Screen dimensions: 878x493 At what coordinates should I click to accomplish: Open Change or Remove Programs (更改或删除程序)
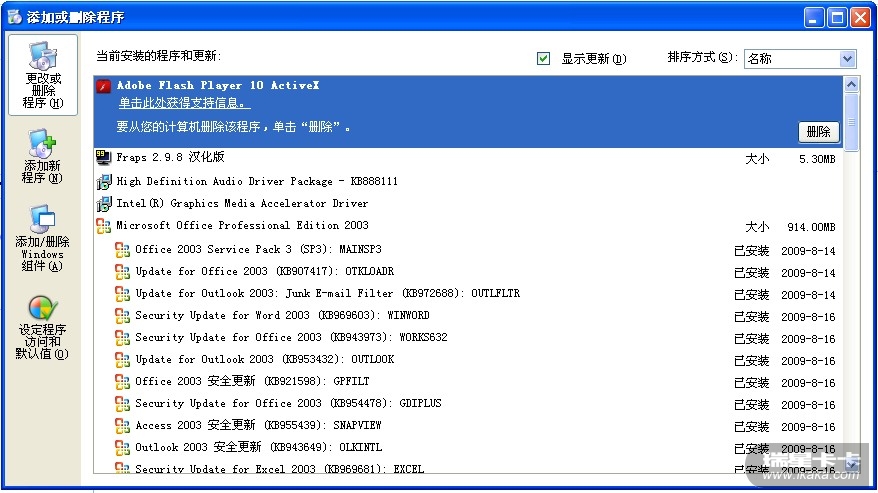43,75
